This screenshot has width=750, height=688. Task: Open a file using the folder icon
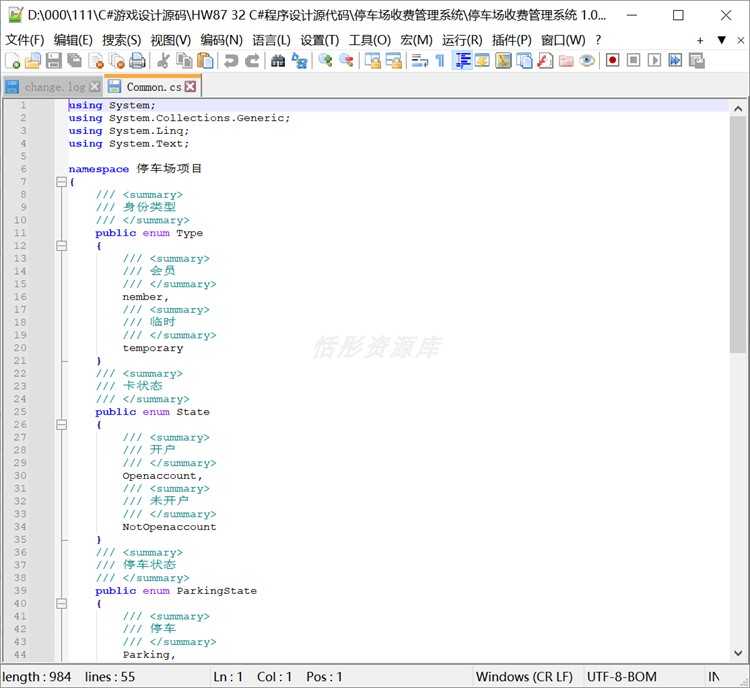[33, 61]
